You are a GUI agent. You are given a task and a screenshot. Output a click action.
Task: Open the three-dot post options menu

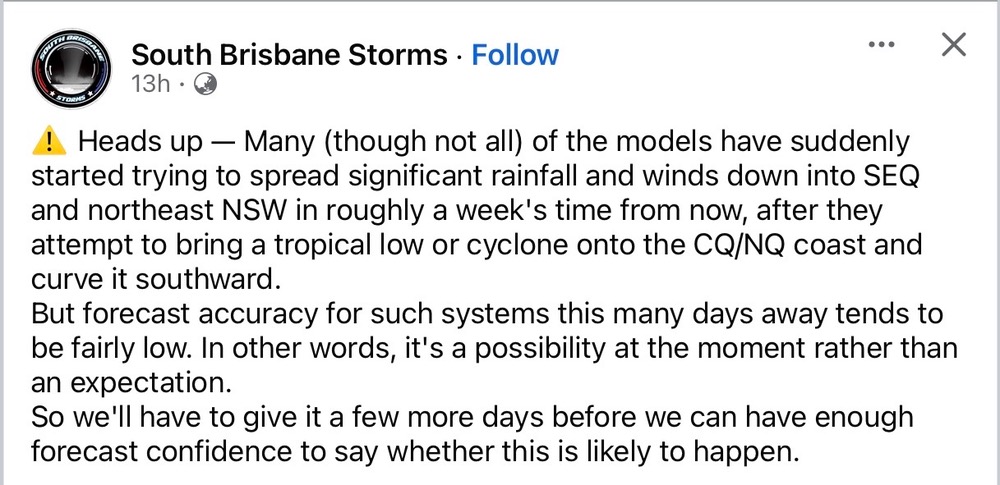click(x=880, y=45)
